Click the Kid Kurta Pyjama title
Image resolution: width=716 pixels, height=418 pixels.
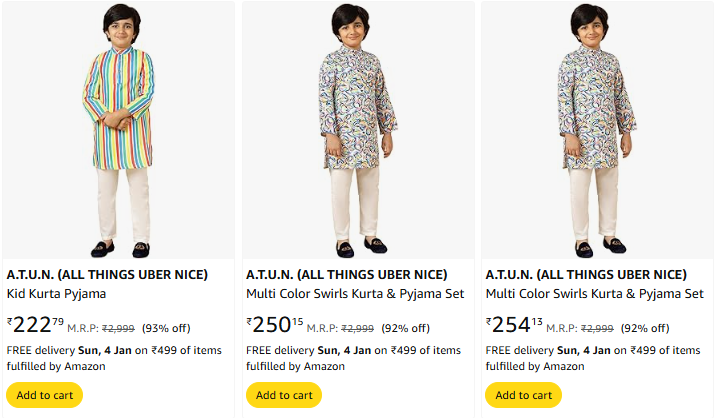[56, 294]
